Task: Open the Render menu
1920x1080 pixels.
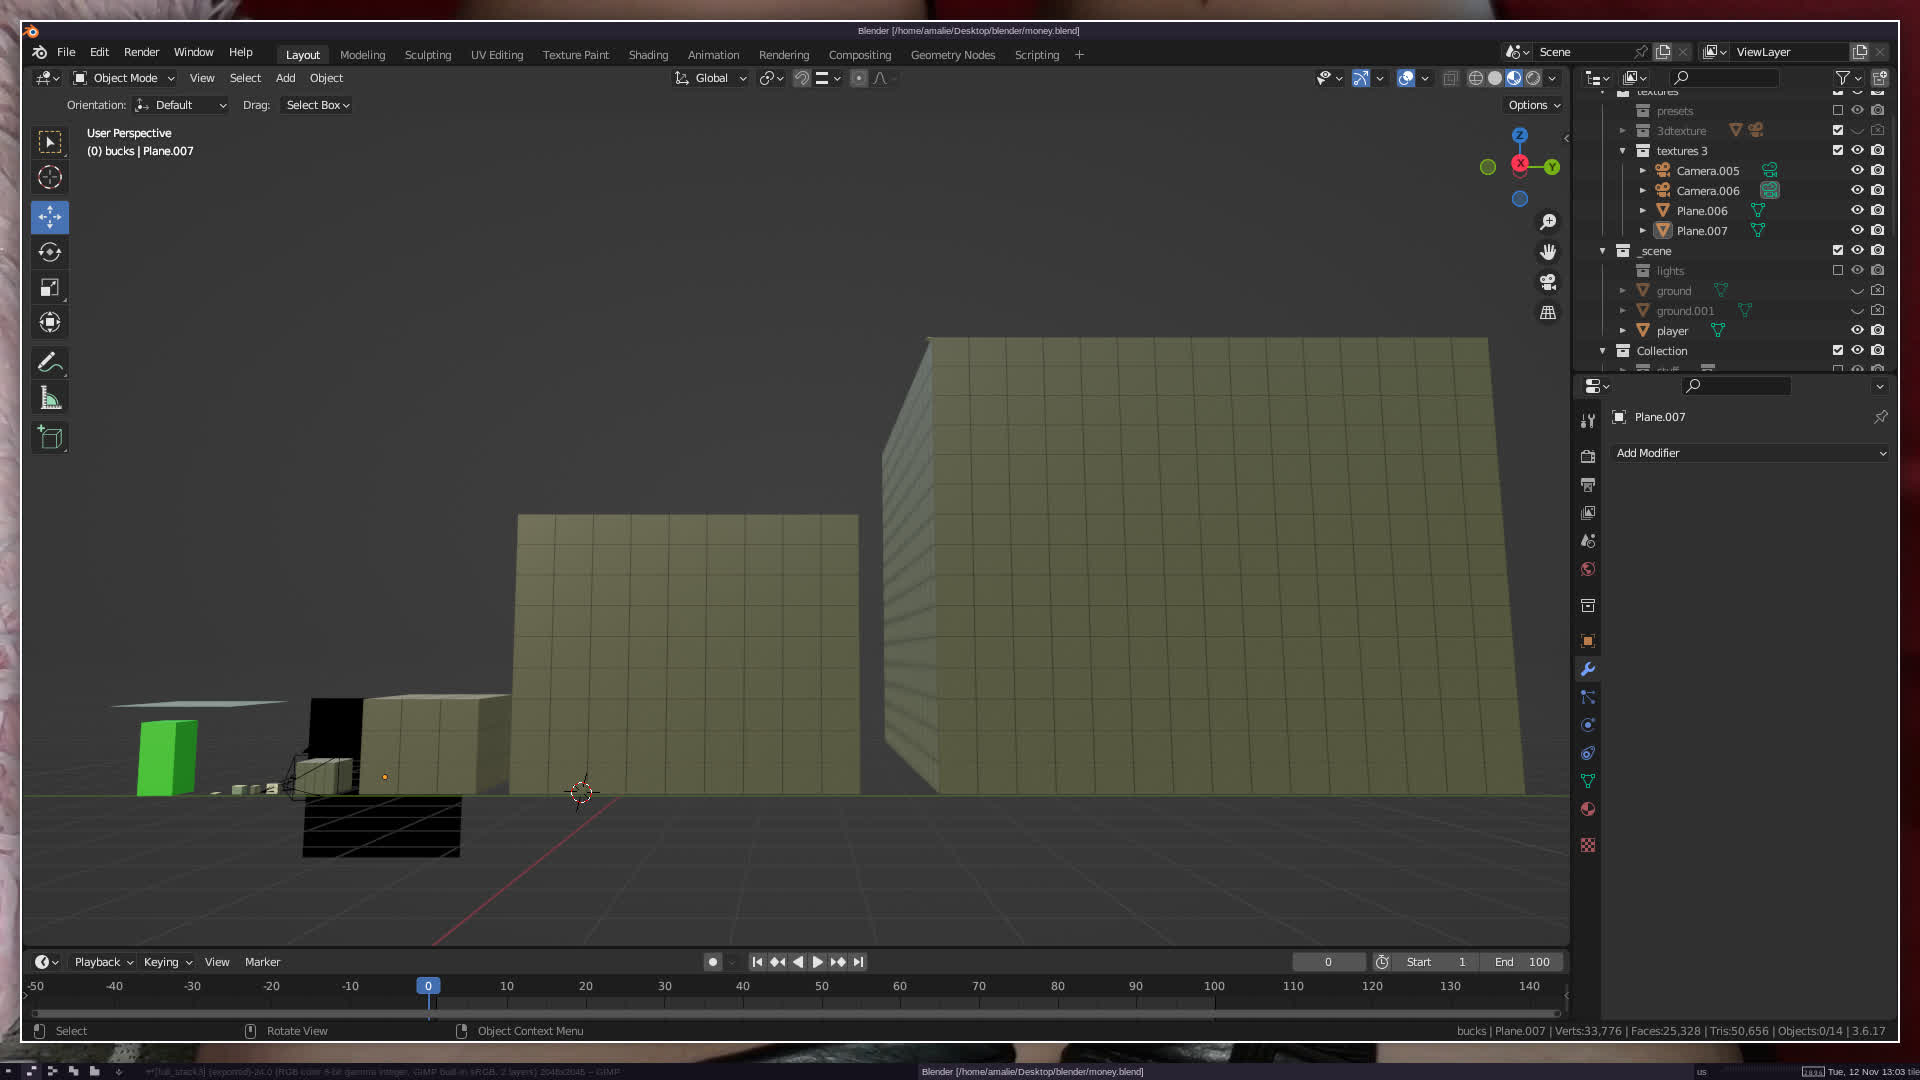Action: (x=141, y=52)
